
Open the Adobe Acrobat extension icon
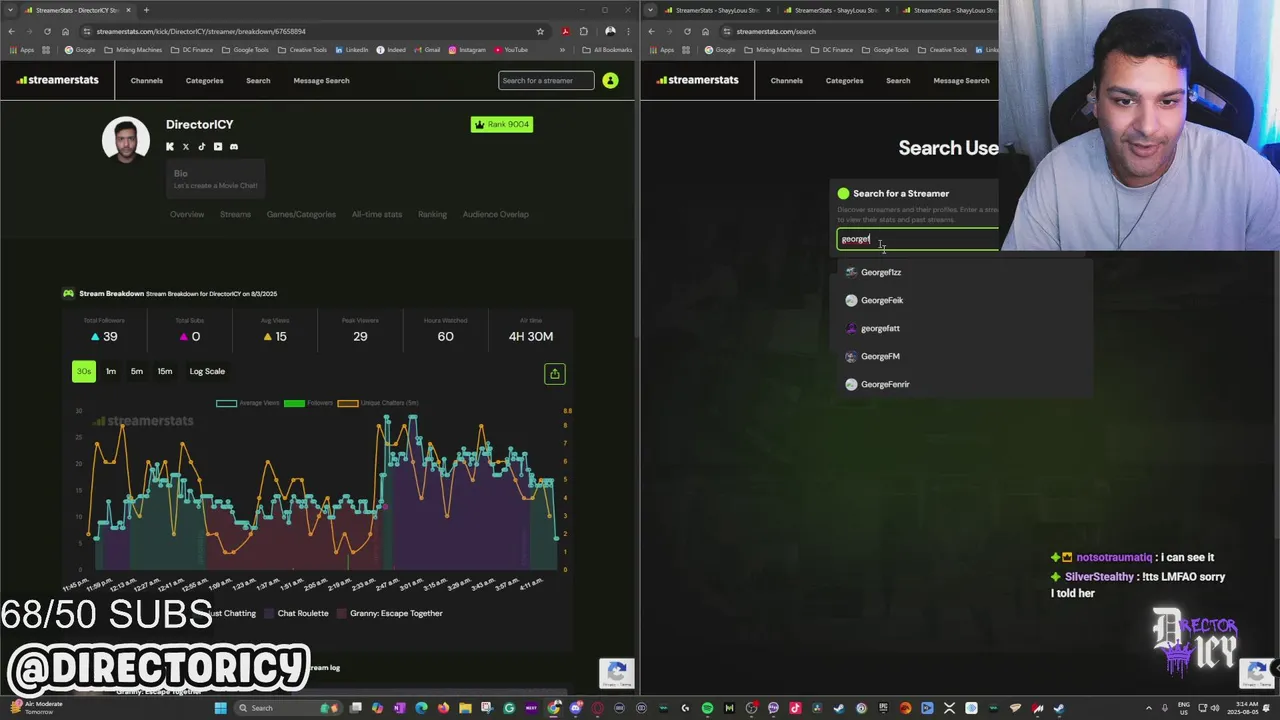point(565,31)
